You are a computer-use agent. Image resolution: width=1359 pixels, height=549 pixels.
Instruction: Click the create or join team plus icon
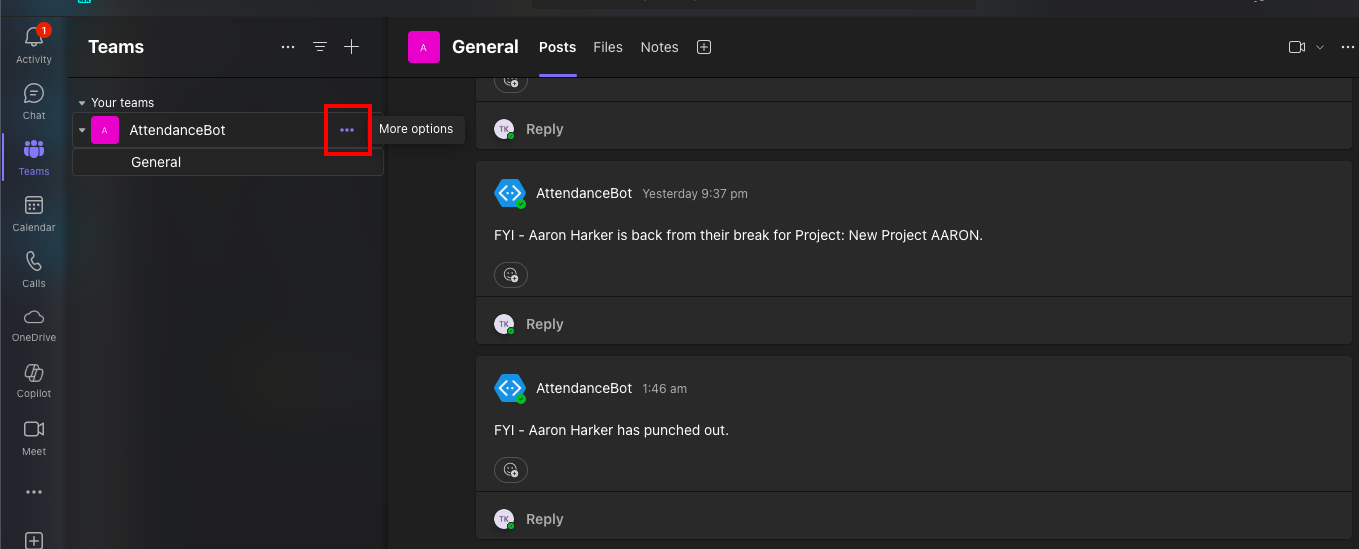(351, 47)
